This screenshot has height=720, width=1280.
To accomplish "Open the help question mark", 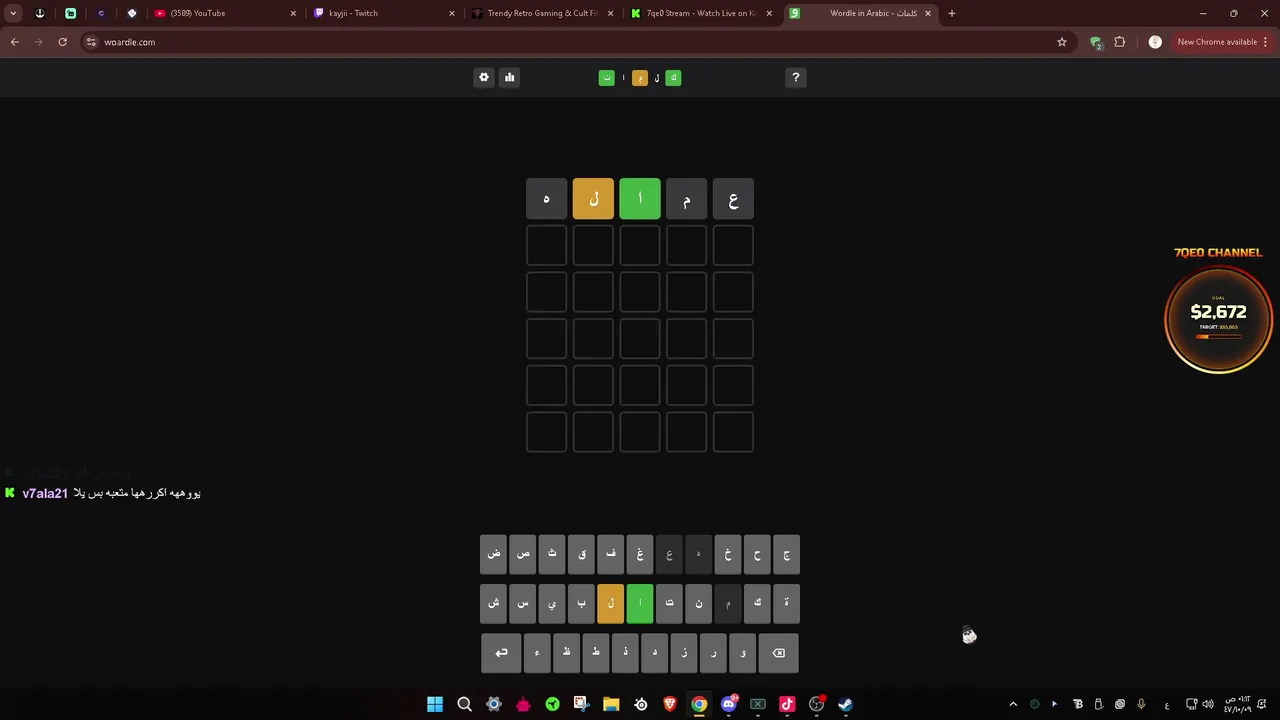I will click(796, 77).
